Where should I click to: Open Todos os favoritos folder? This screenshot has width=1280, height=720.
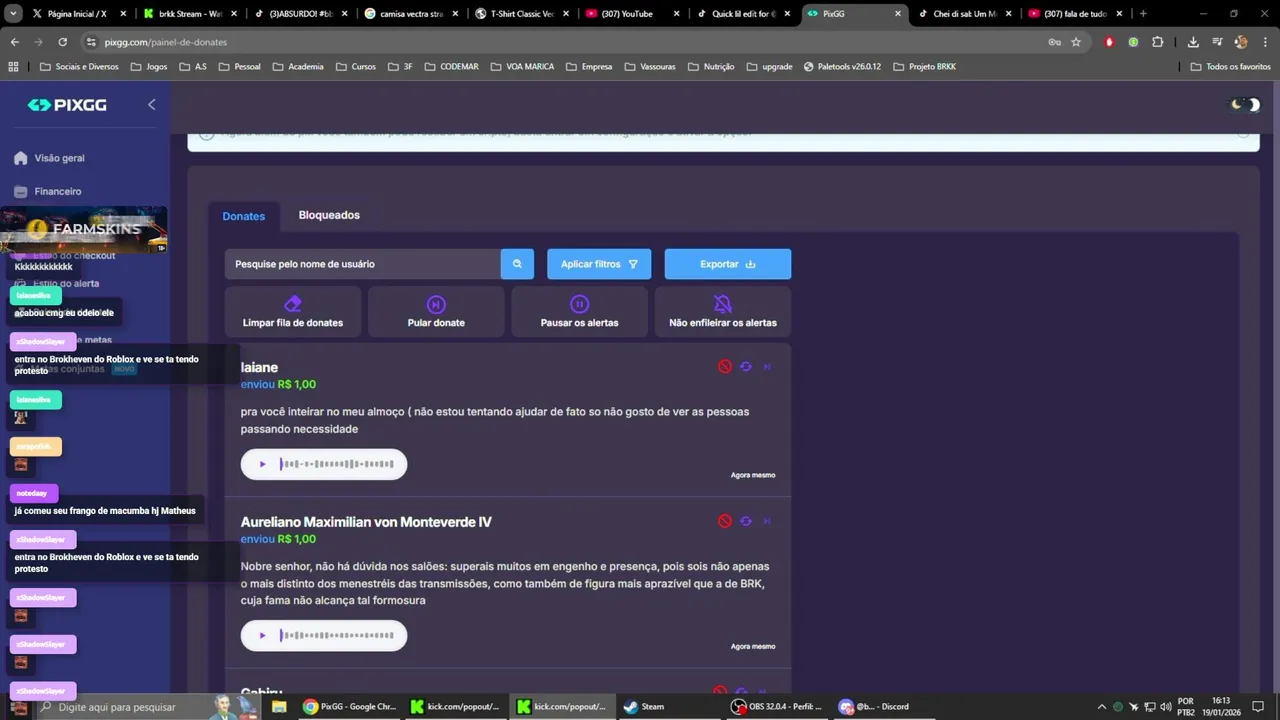1230,67
